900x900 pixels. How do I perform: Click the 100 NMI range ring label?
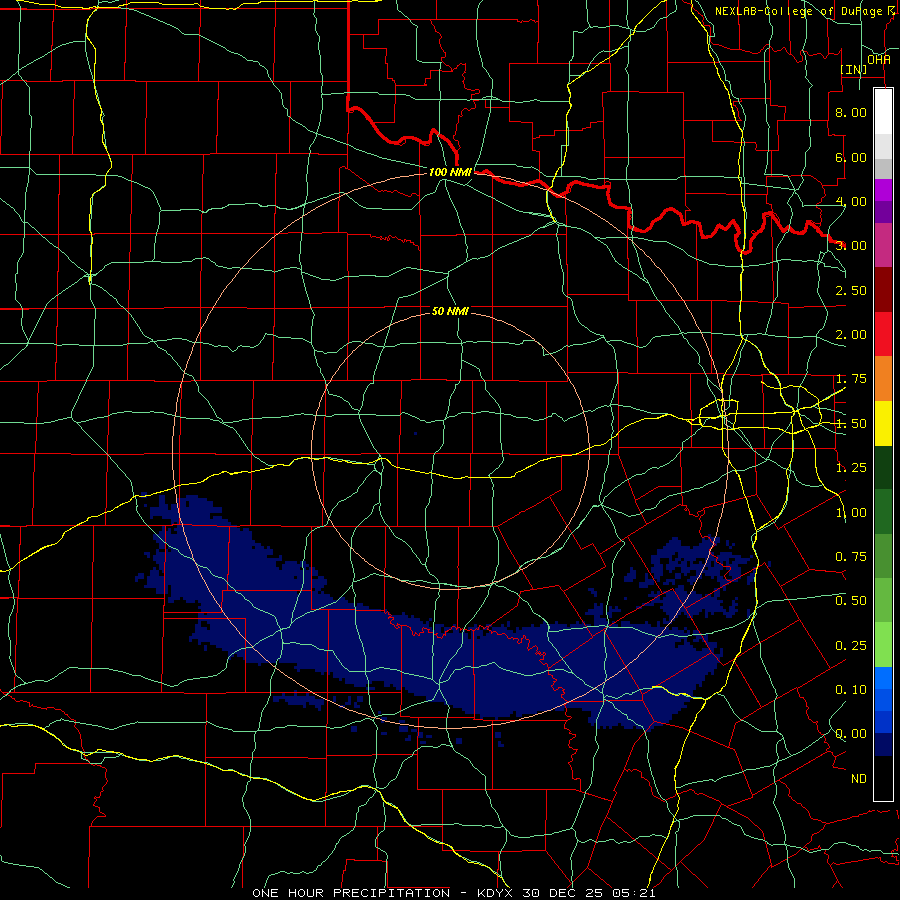[x=451, y=172]
